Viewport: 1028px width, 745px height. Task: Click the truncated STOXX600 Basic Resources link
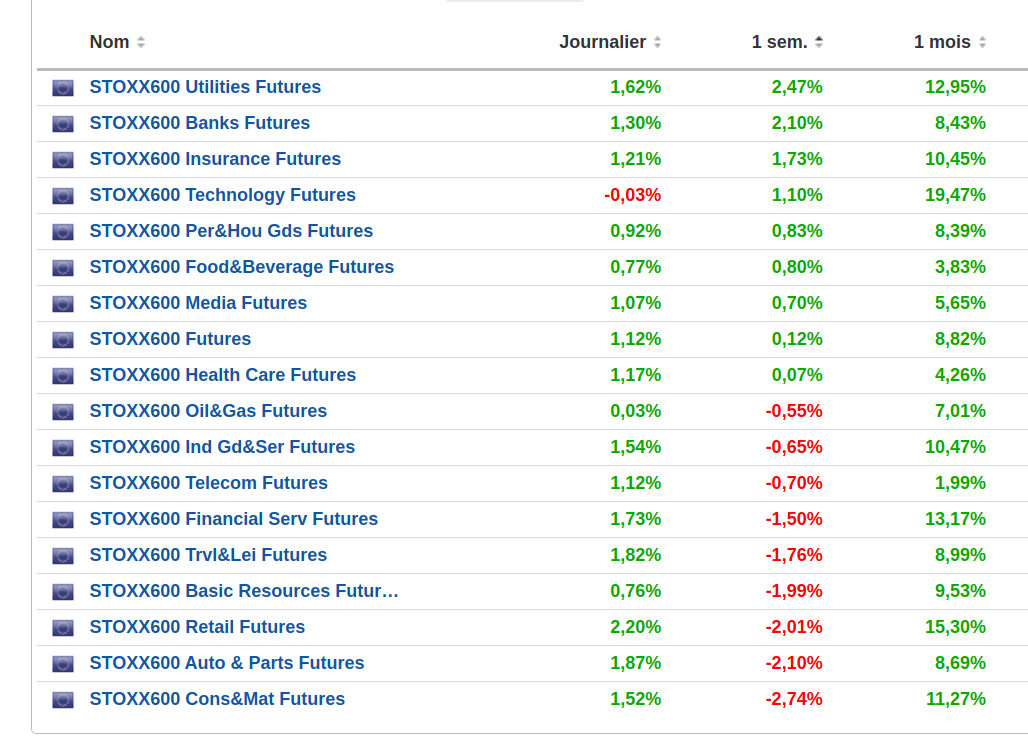tap(243, 591)
